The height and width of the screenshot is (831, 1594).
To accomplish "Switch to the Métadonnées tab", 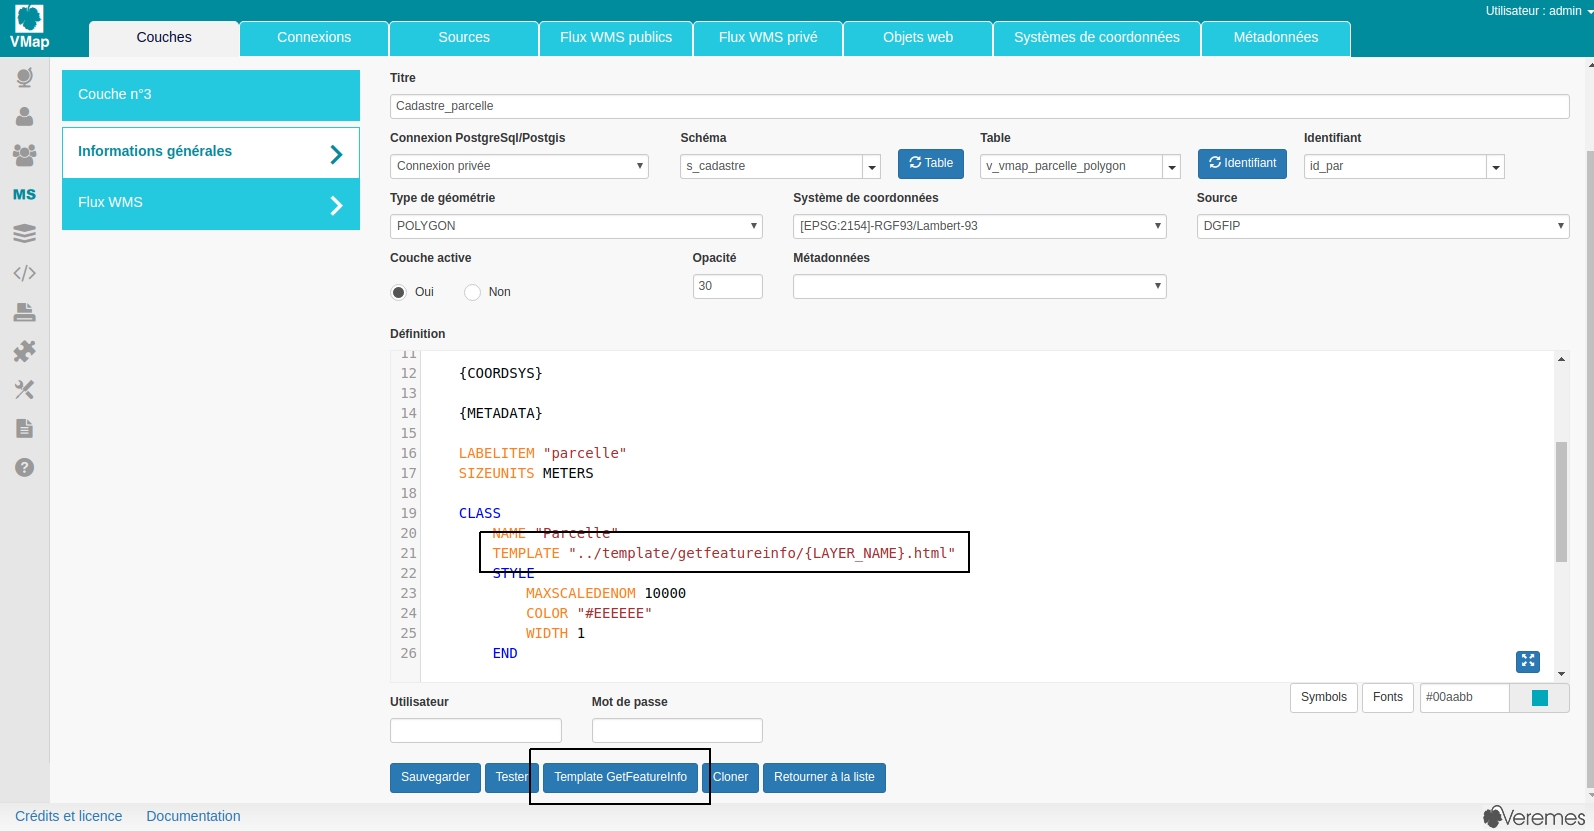I will [1276, 38].
